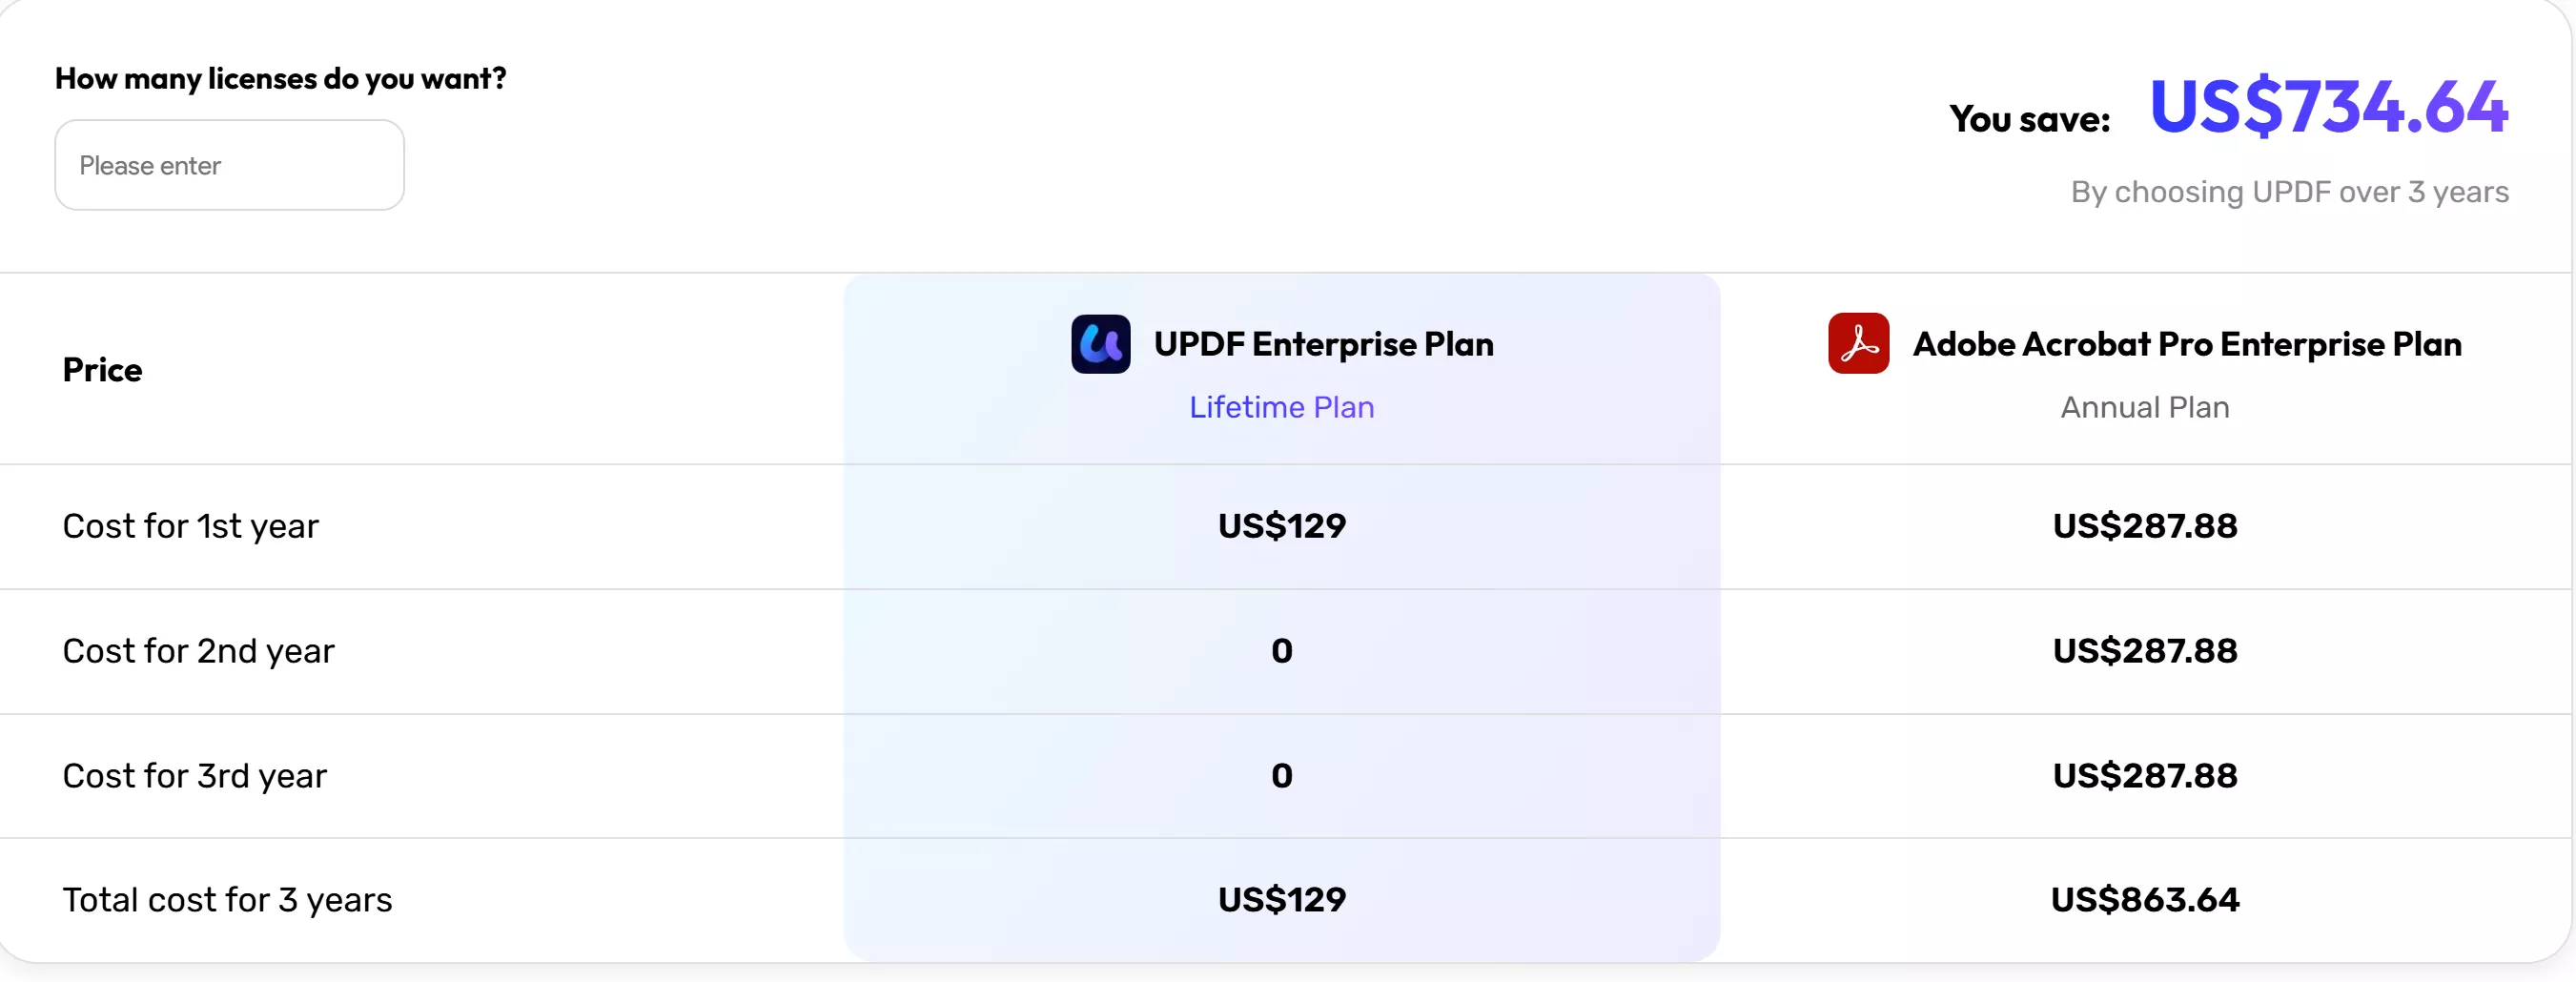Click the US$129 total for UPDF
Screen dimensions: 2576x982
click(1281, 899)
